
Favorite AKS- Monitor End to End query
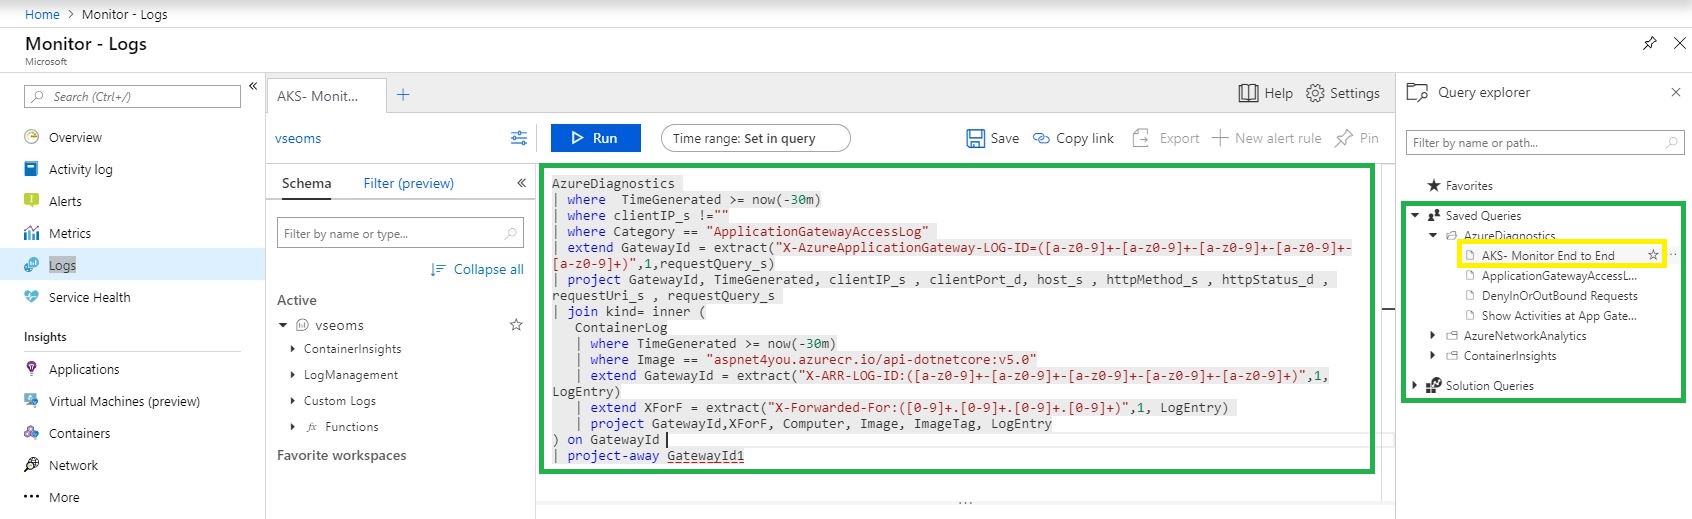click(1653, 255)
